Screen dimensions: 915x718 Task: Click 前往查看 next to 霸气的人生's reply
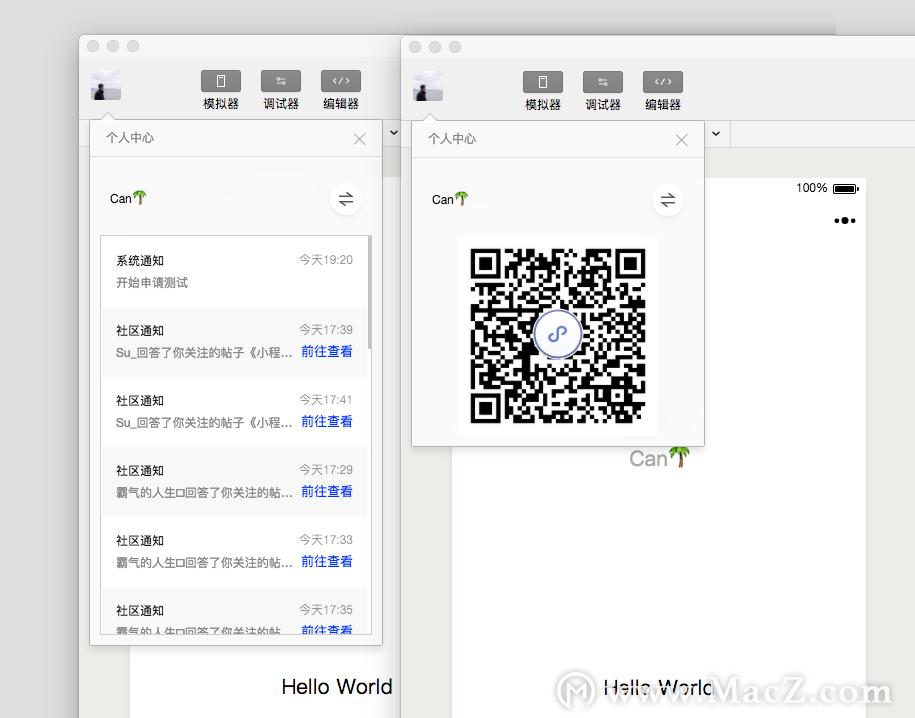326,491
